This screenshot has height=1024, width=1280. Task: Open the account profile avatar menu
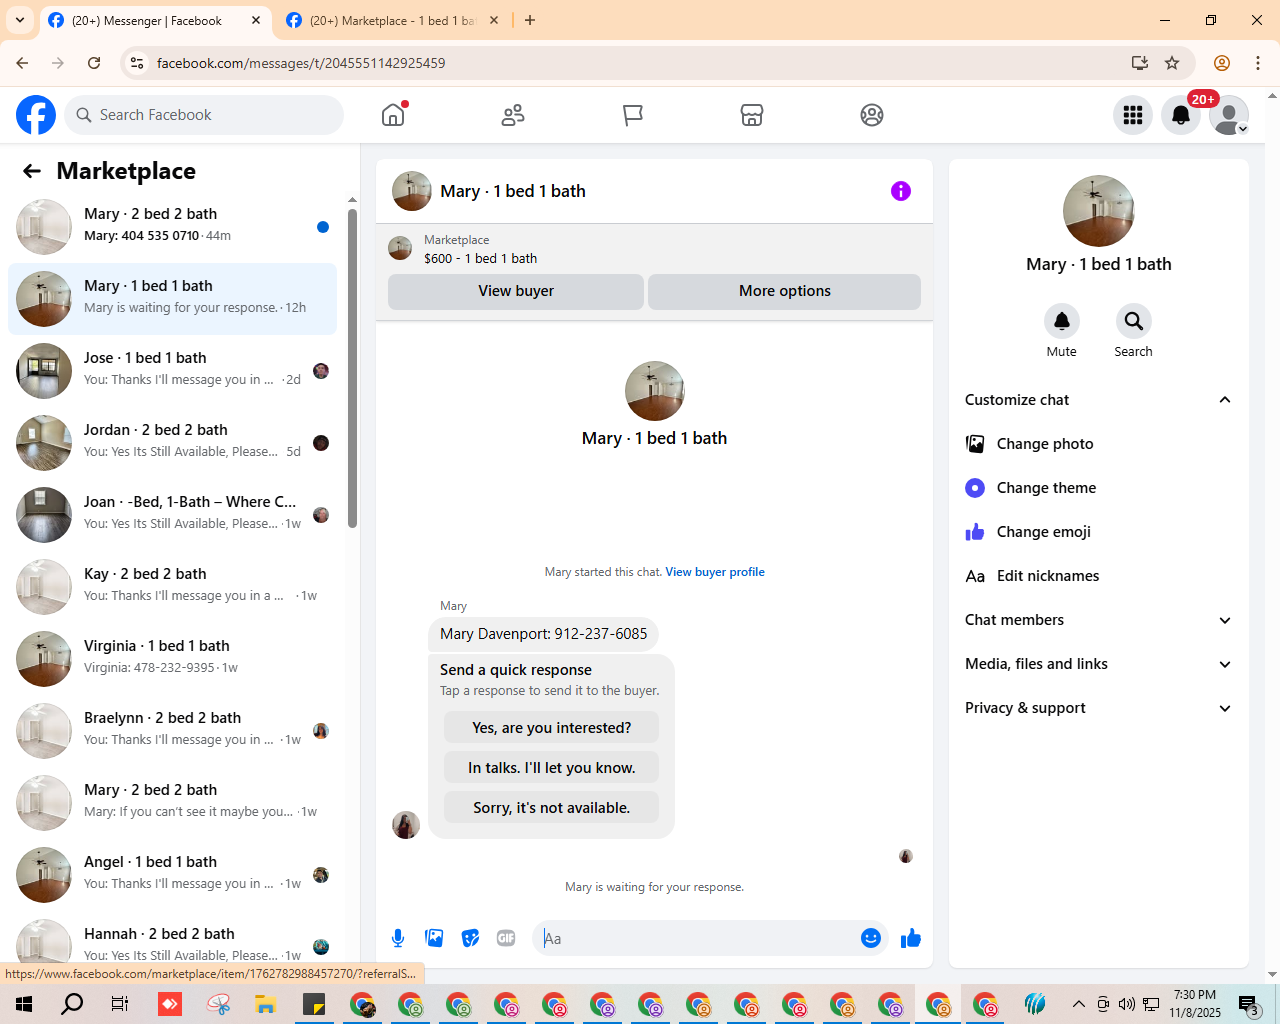click(1229, 115)
